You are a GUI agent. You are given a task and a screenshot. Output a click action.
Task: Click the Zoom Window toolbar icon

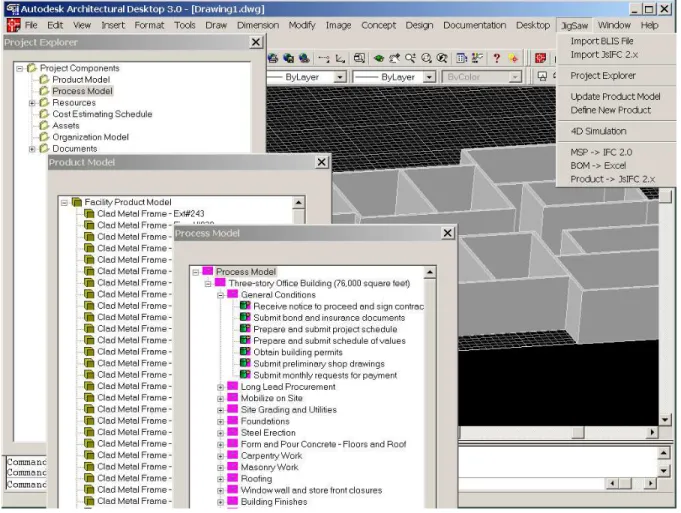(426, 58)
